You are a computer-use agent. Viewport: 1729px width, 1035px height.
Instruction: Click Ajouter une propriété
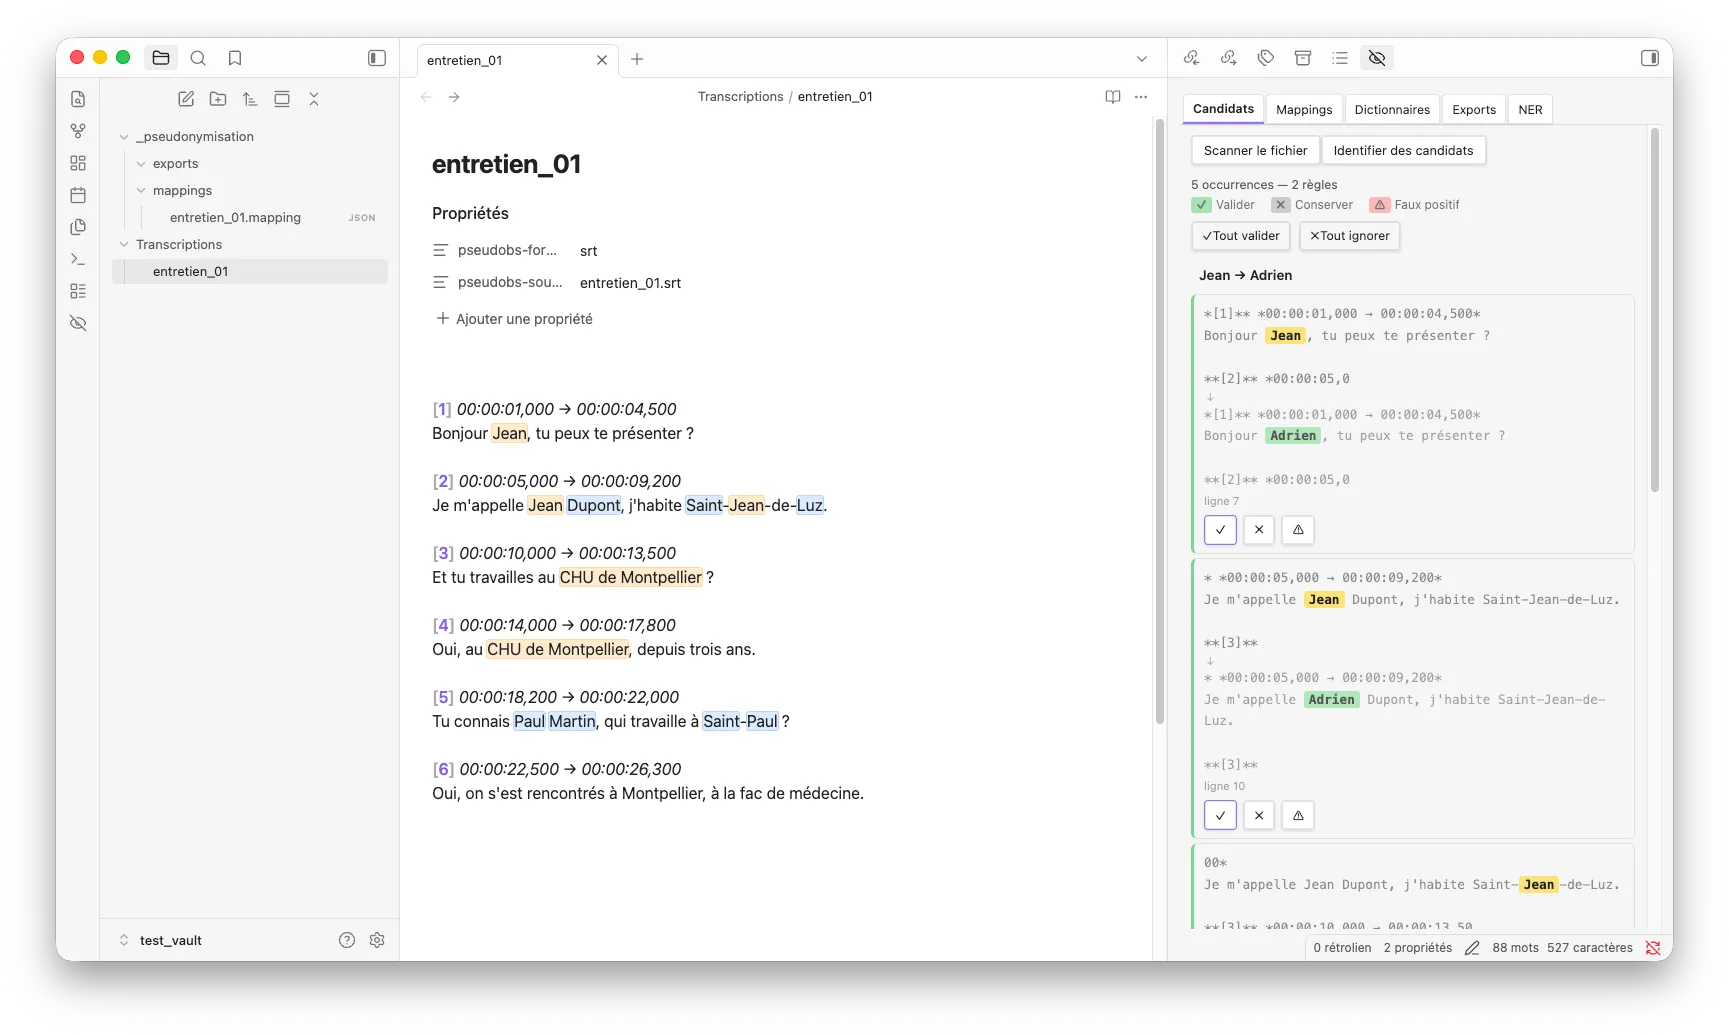coord(514,319)
